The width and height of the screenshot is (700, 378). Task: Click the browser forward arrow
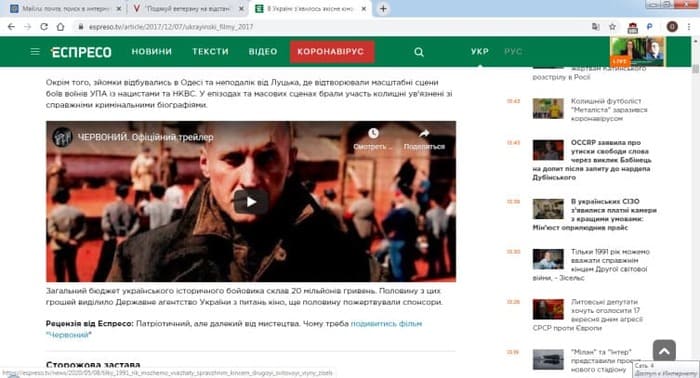27,27
